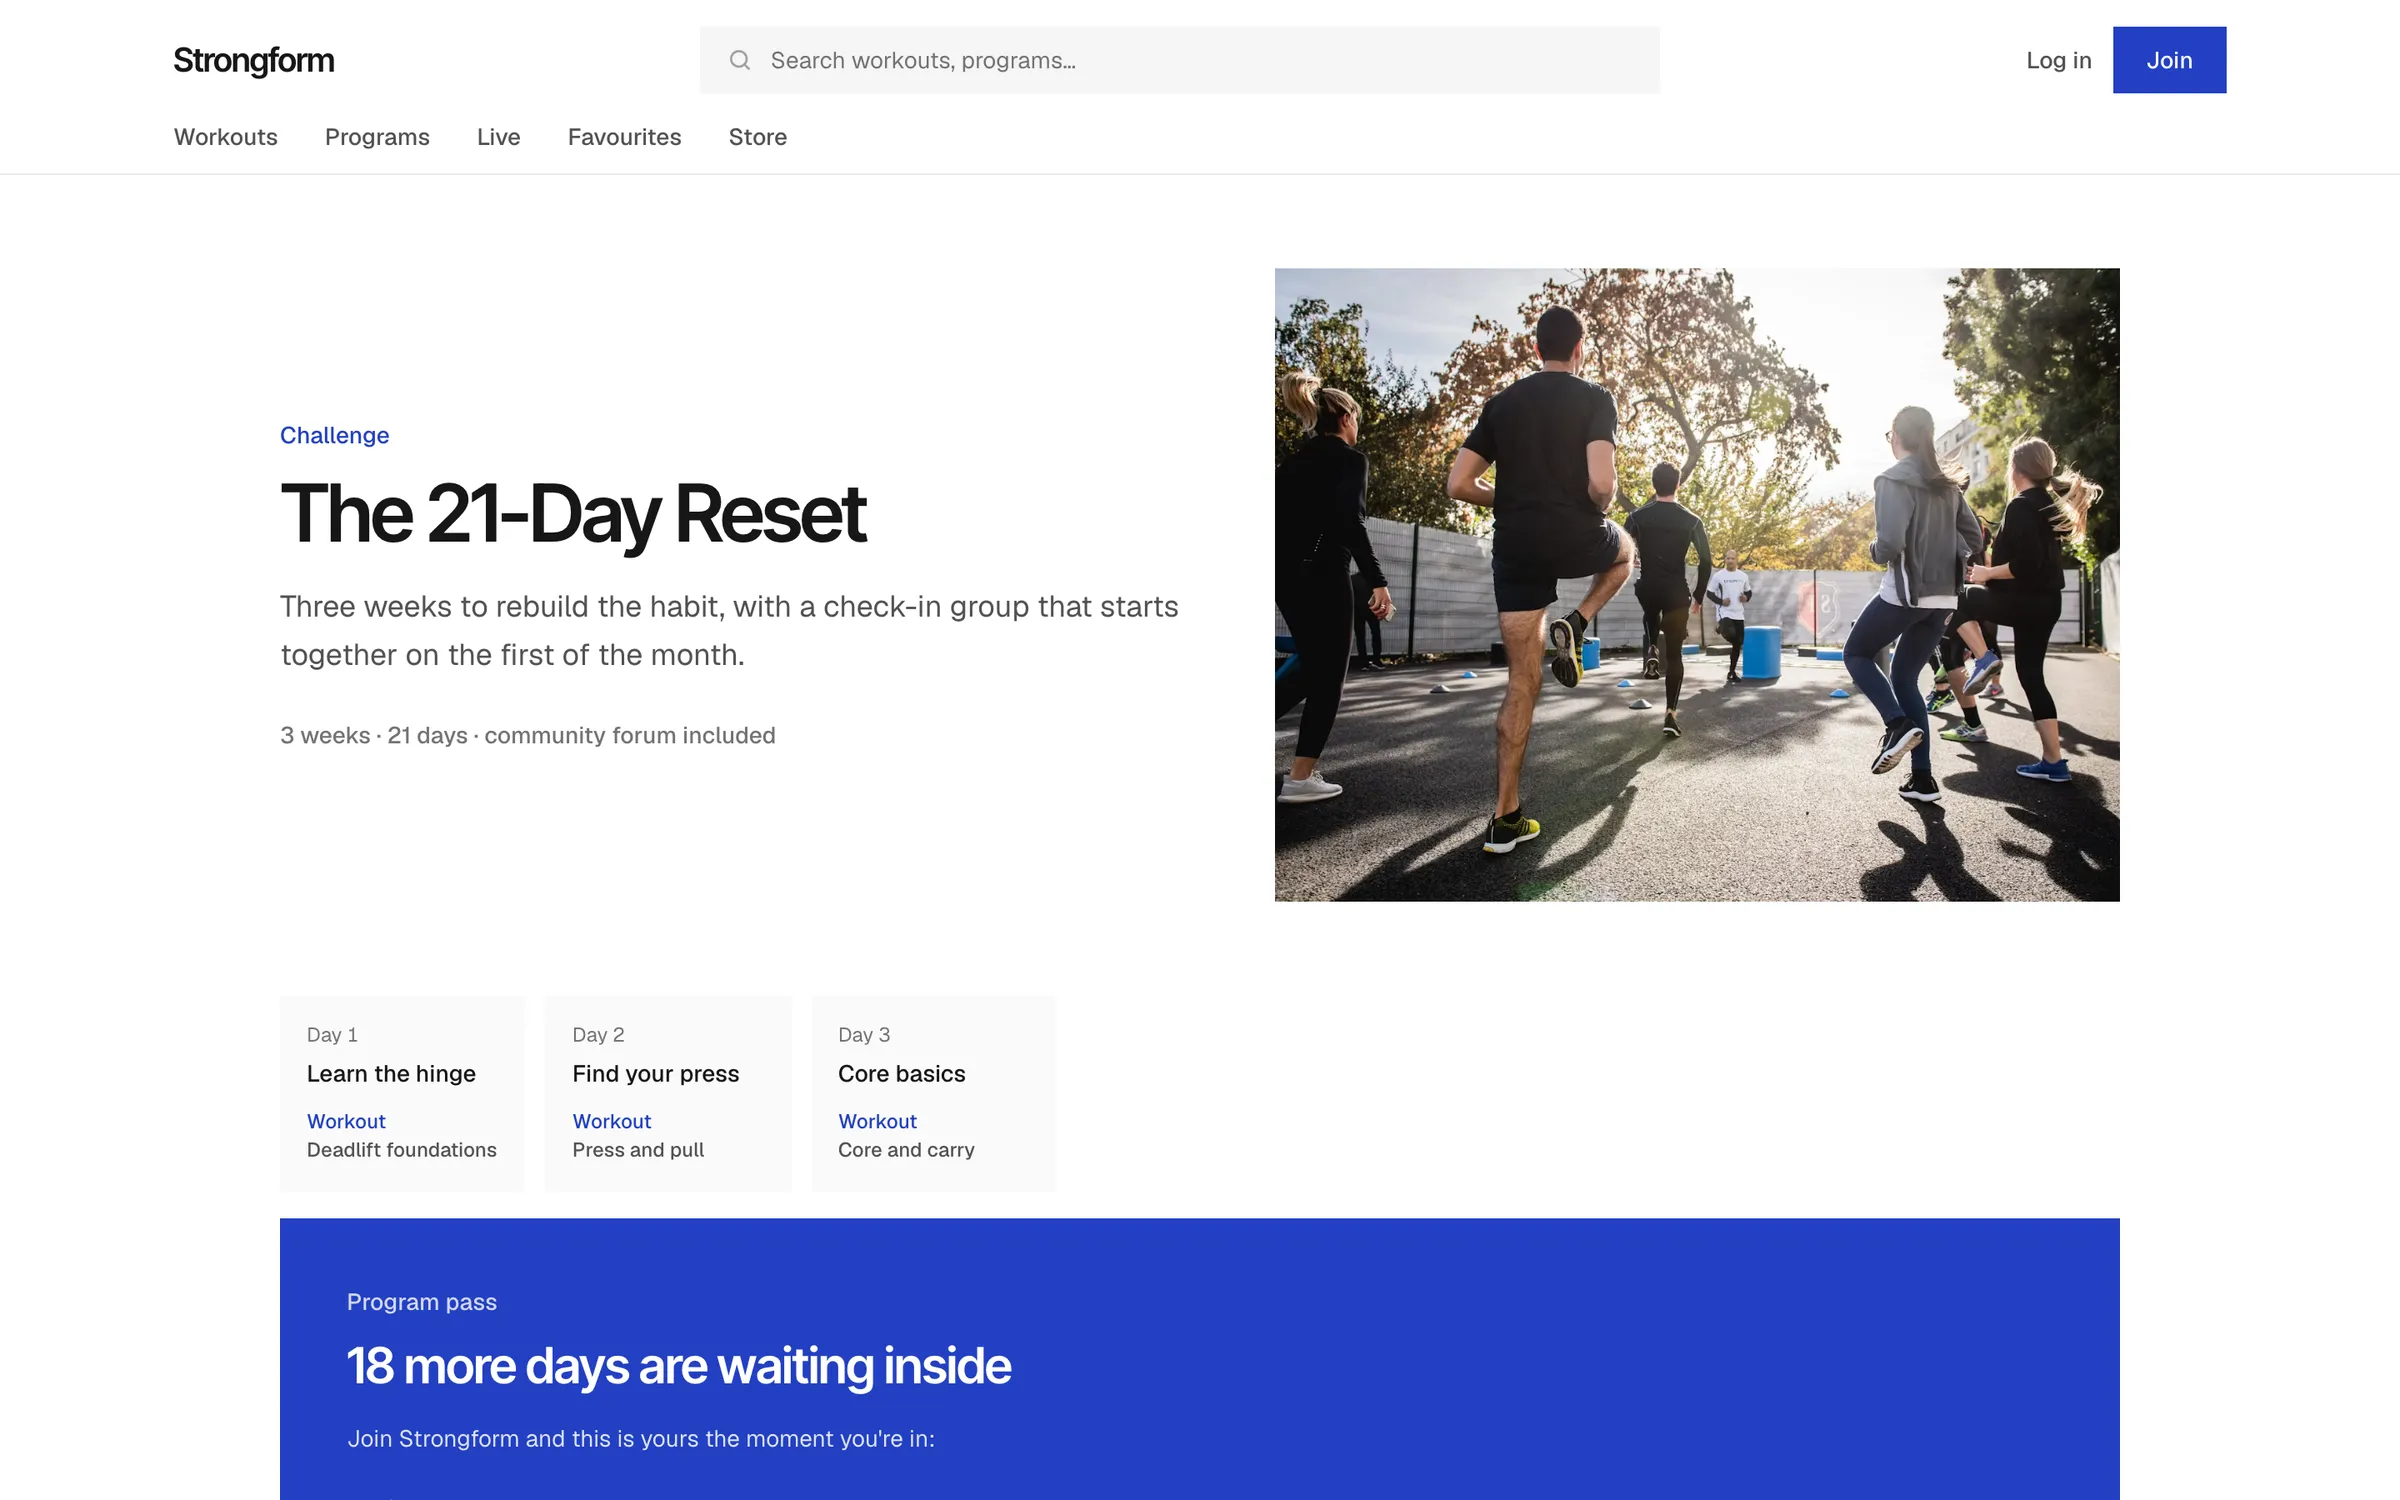Focus the Search workouts, programs field
2400x1500 pixels.
pos(1180,60)
